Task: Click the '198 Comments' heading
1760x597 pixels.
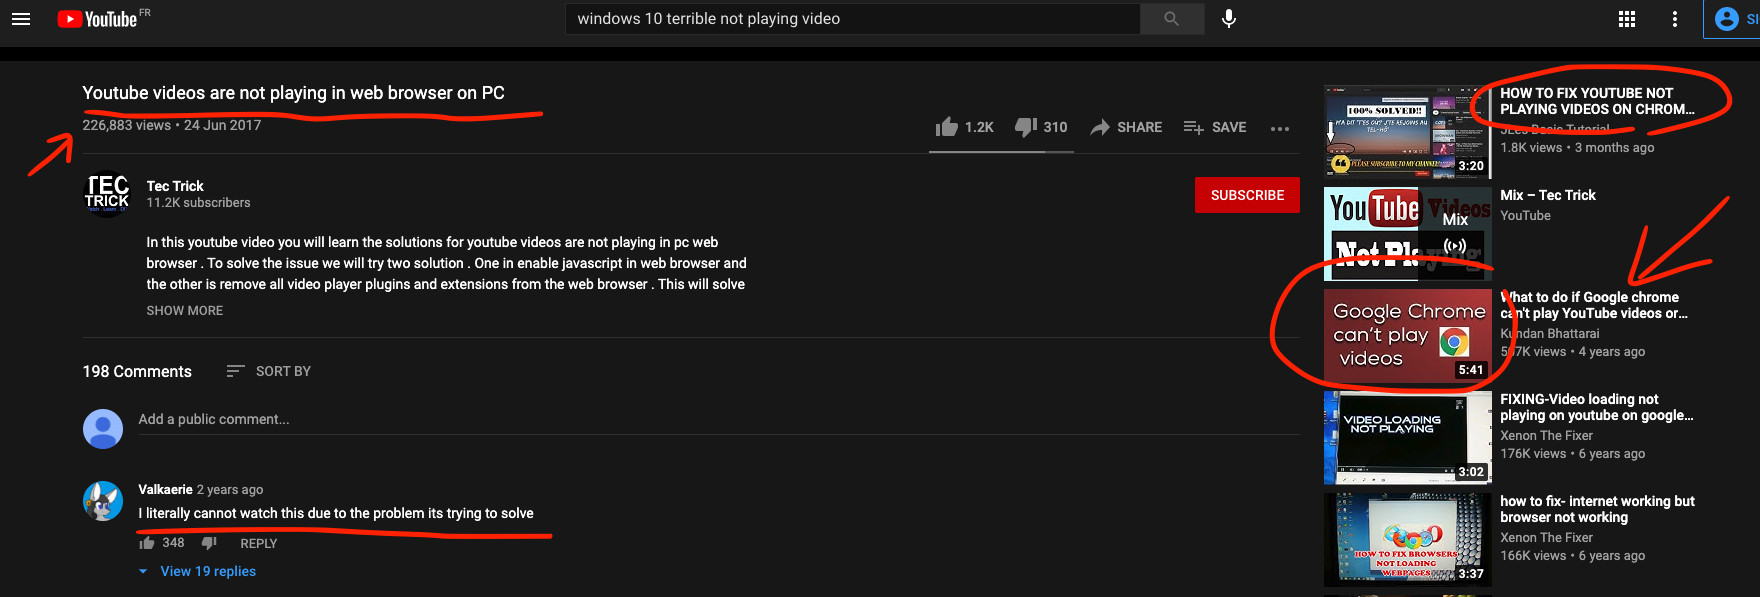Action: 137,371
